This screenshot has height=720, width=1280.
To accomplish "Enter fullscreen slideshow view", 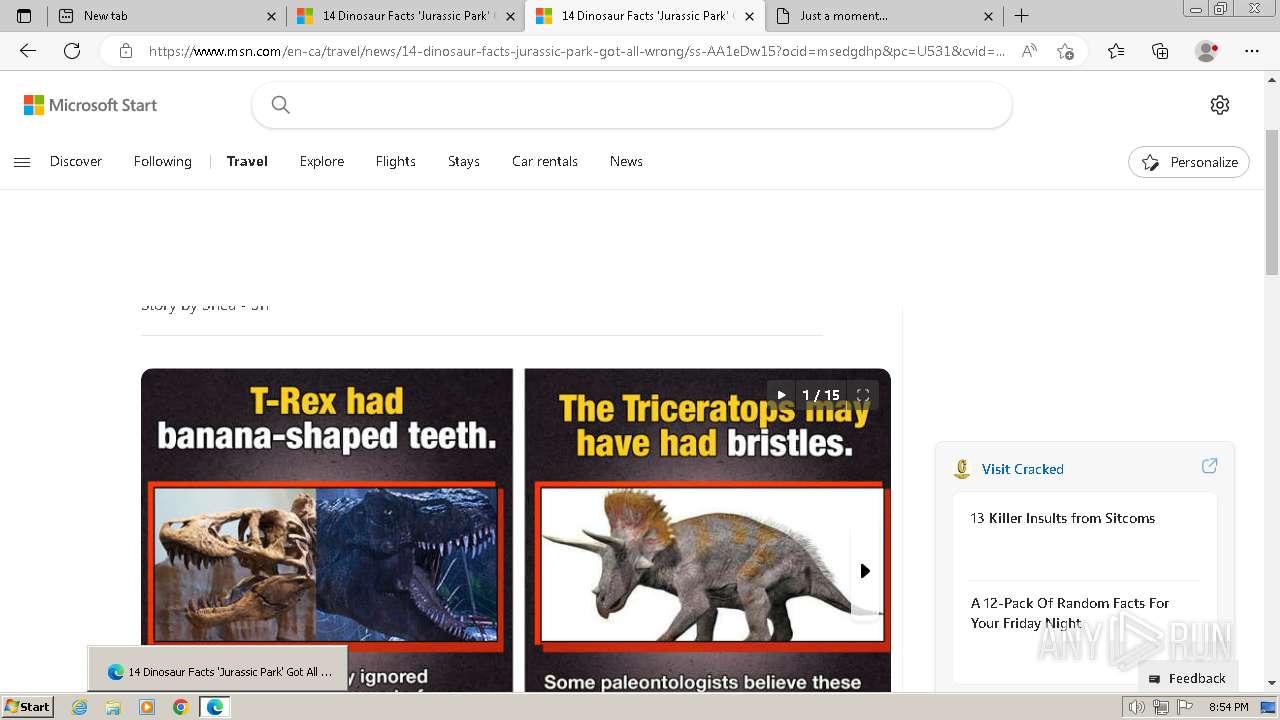I will [x=863, y=395].
